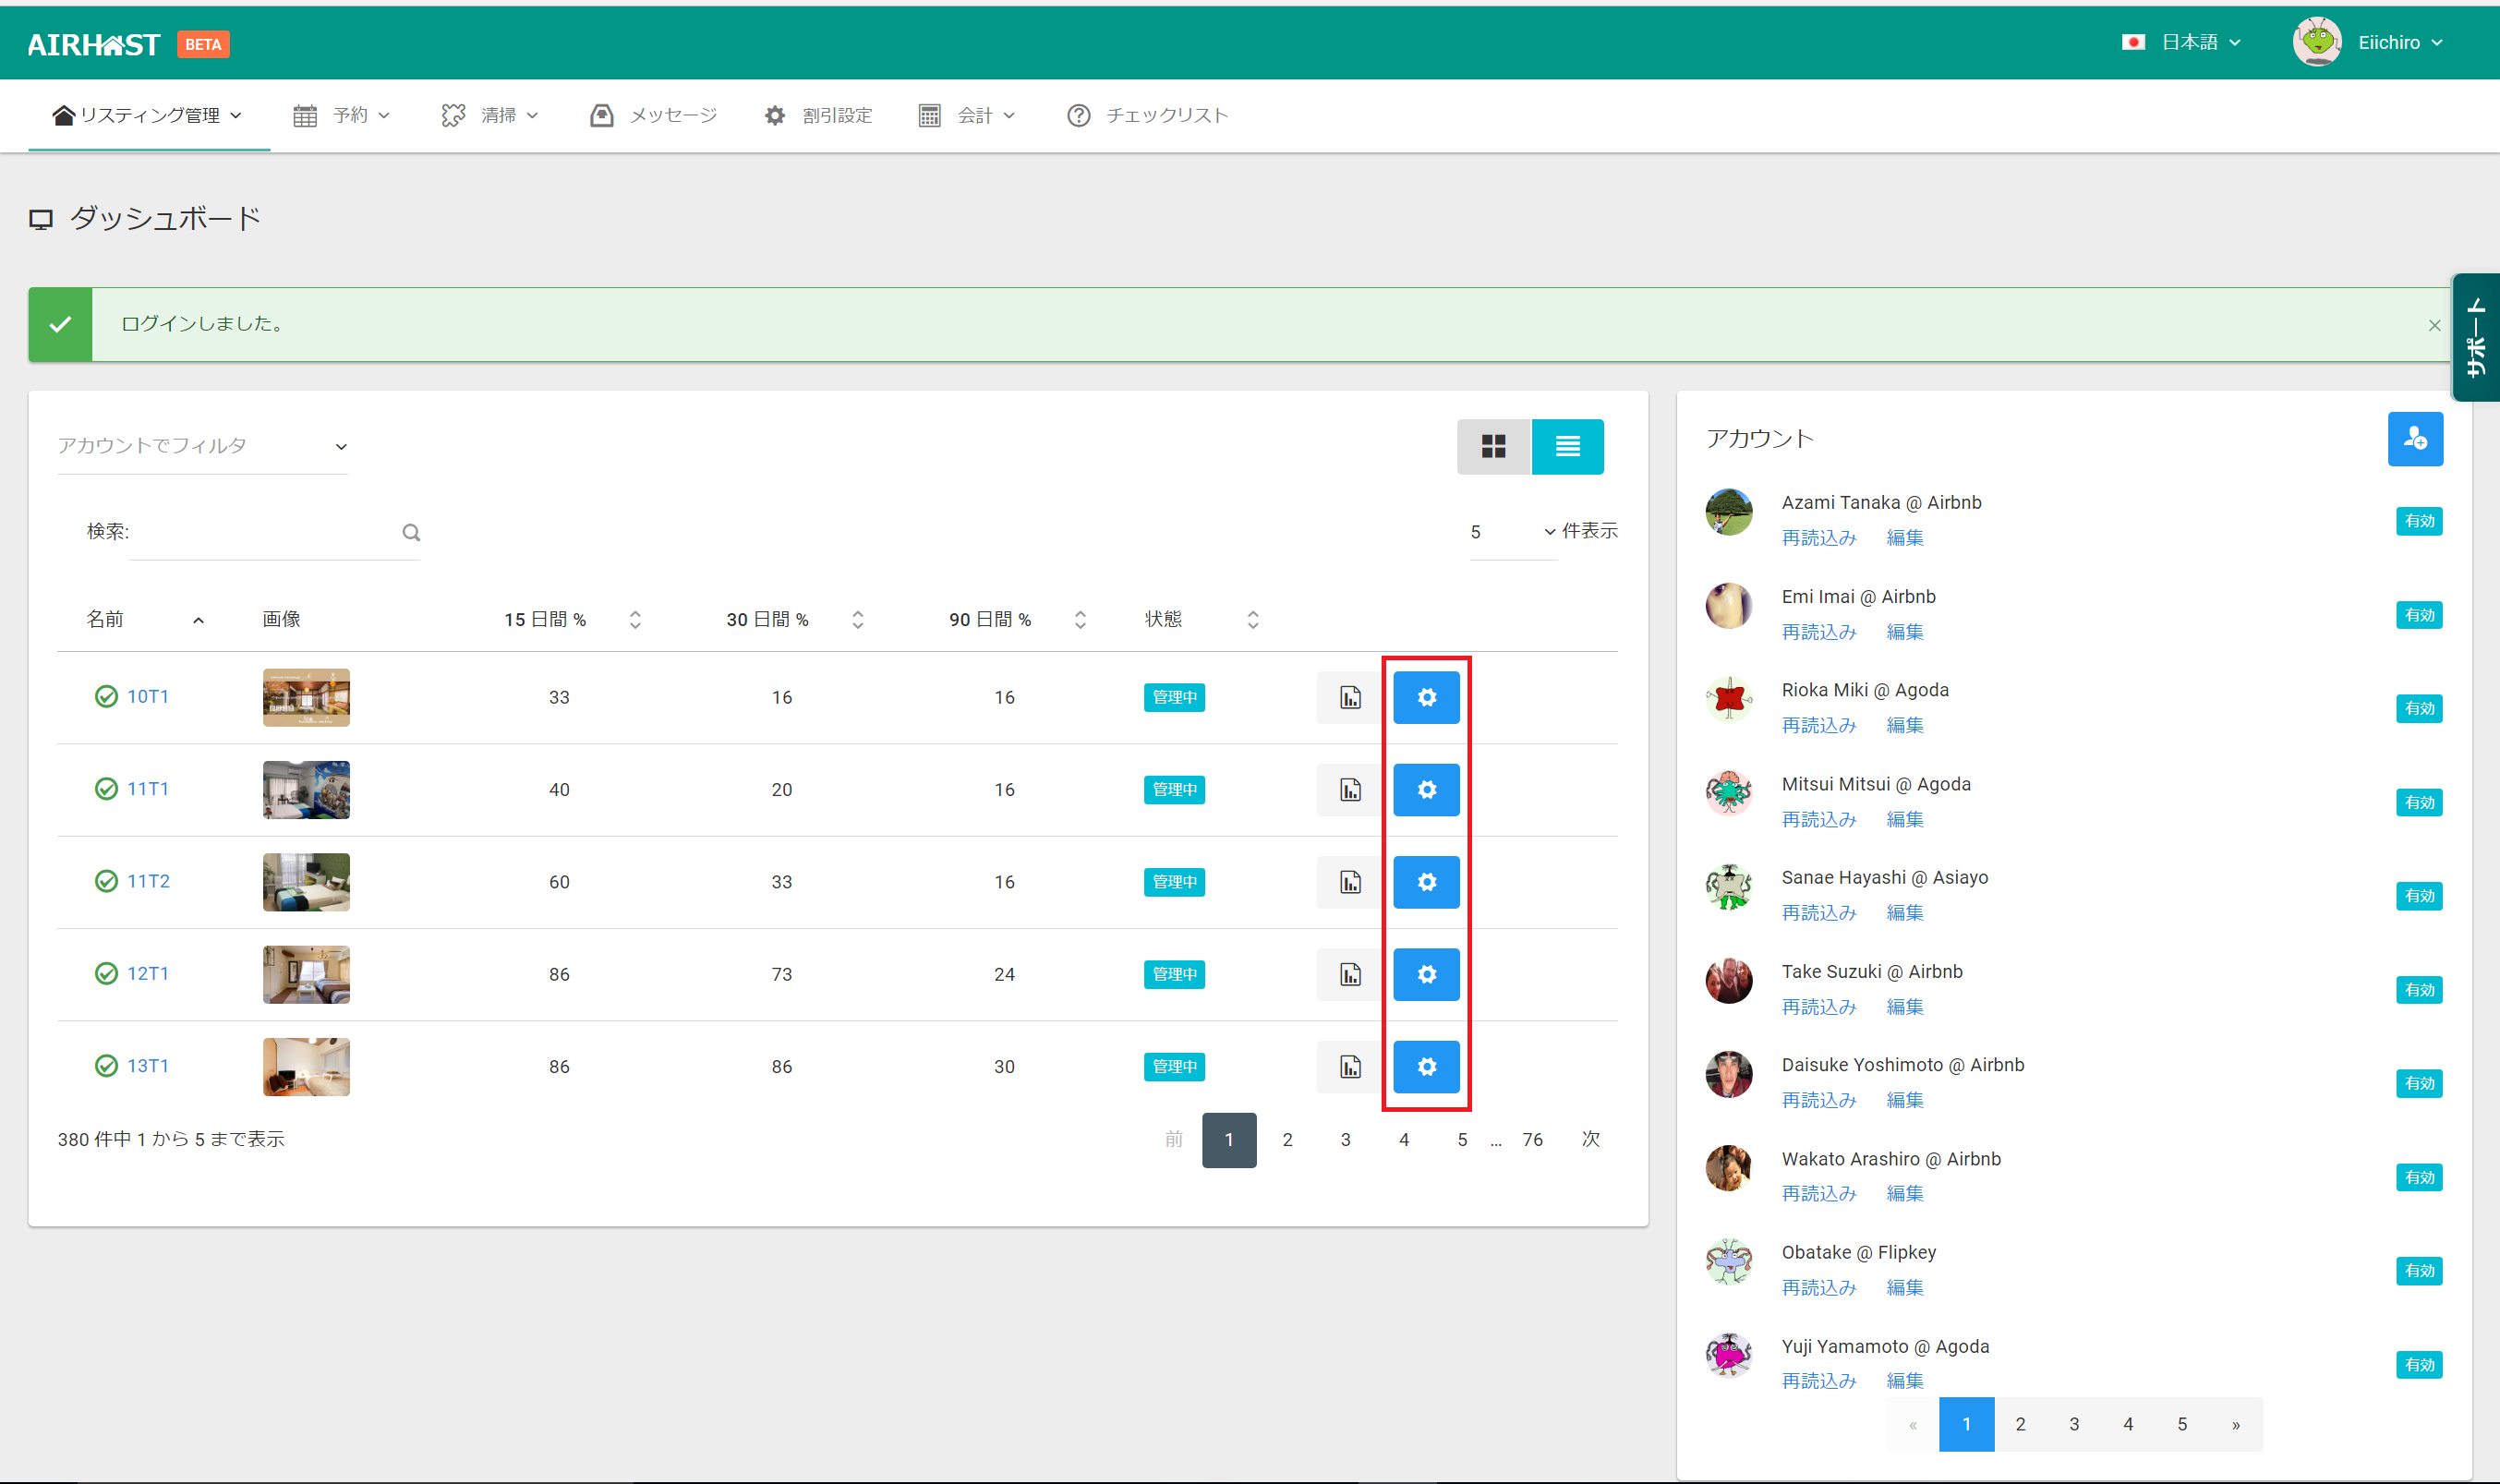Expand the account filter dropdown

[x=202, y=446]
